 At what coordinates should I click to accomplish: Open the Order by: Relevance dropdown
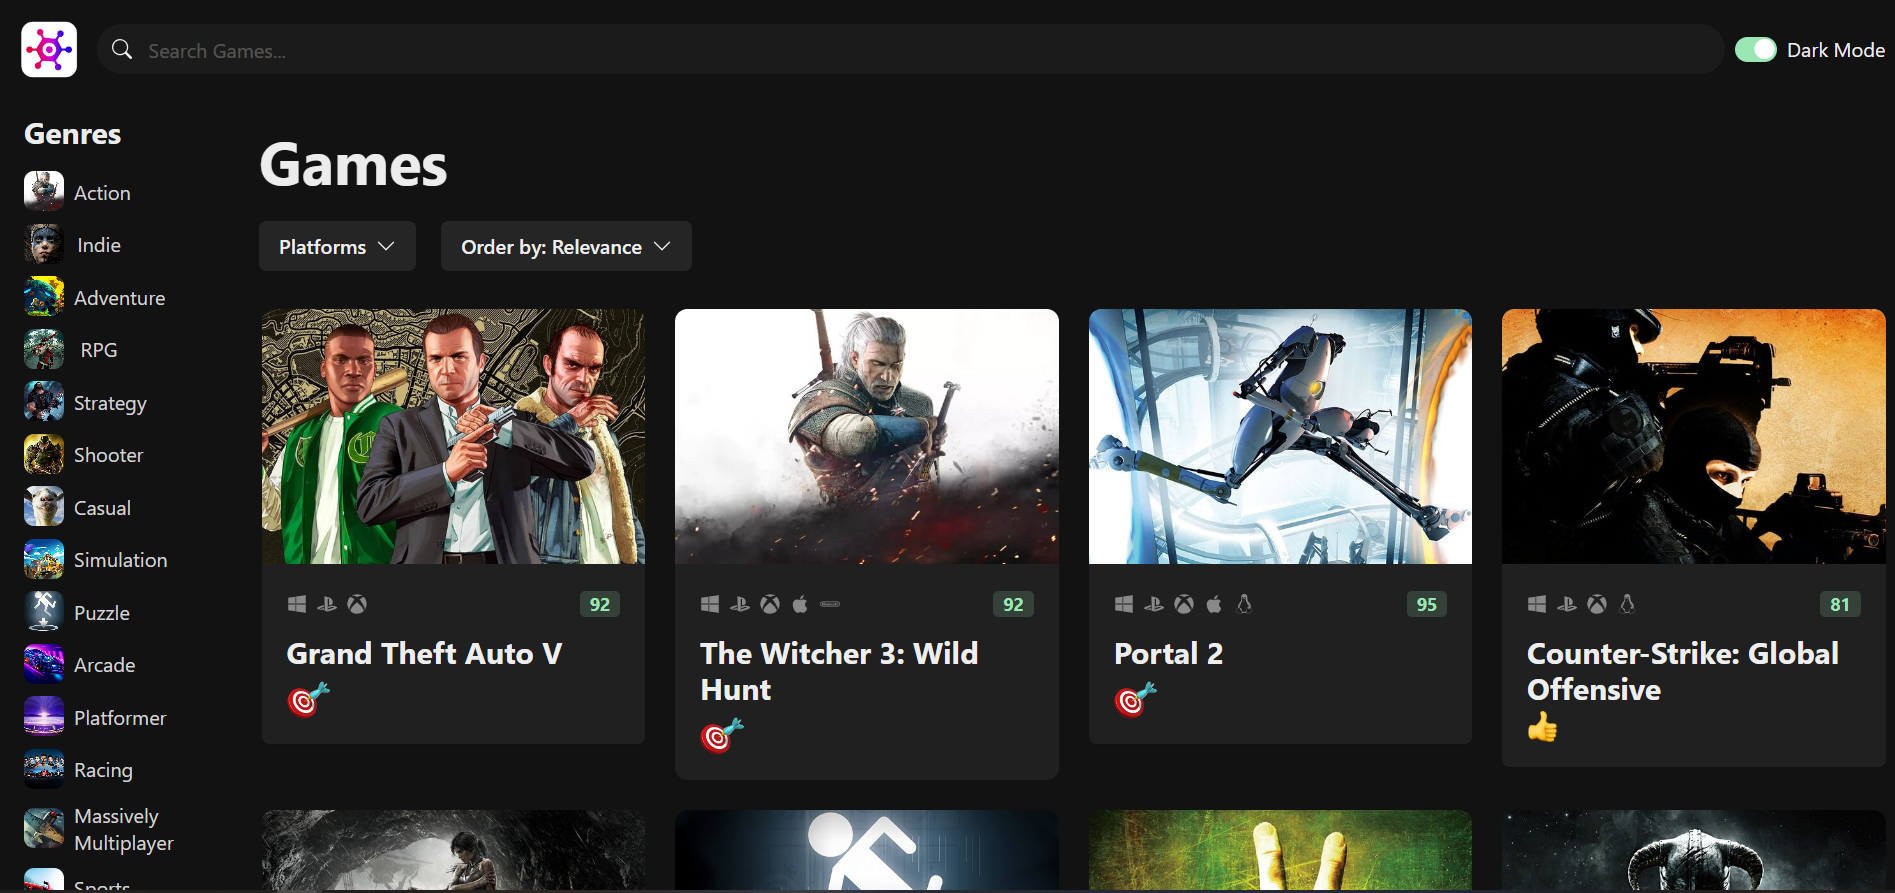point(566,246)
